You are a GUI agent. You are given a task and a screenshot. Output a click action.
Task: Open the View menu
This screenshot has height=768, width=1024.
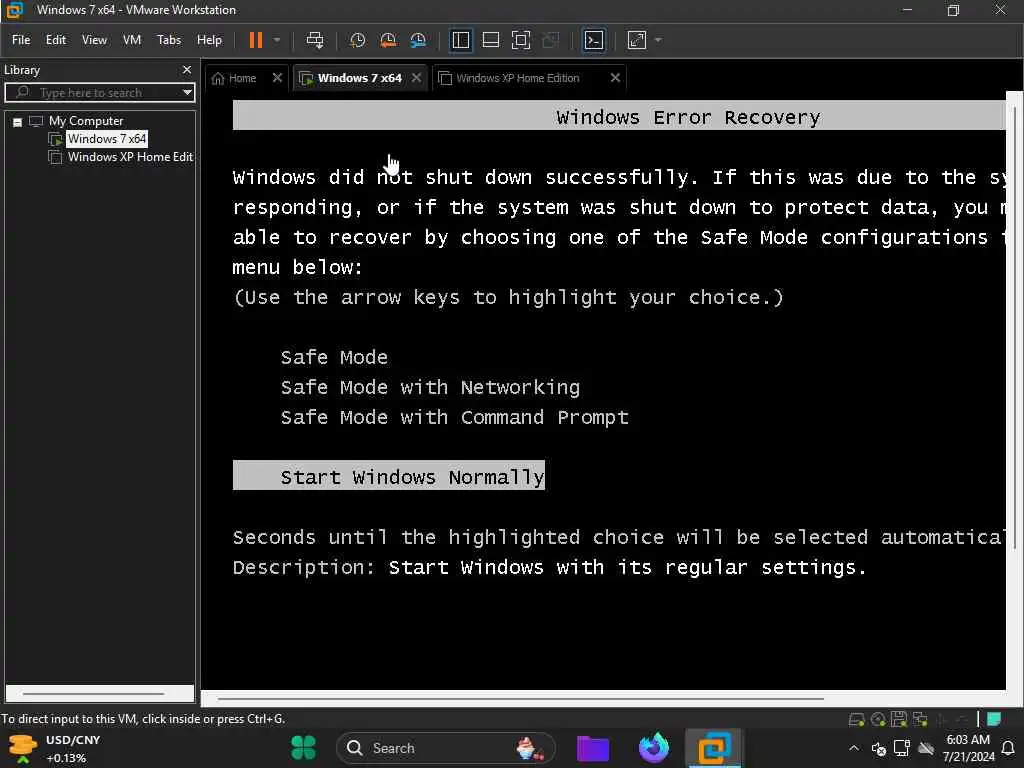click(x=94, y=40)
